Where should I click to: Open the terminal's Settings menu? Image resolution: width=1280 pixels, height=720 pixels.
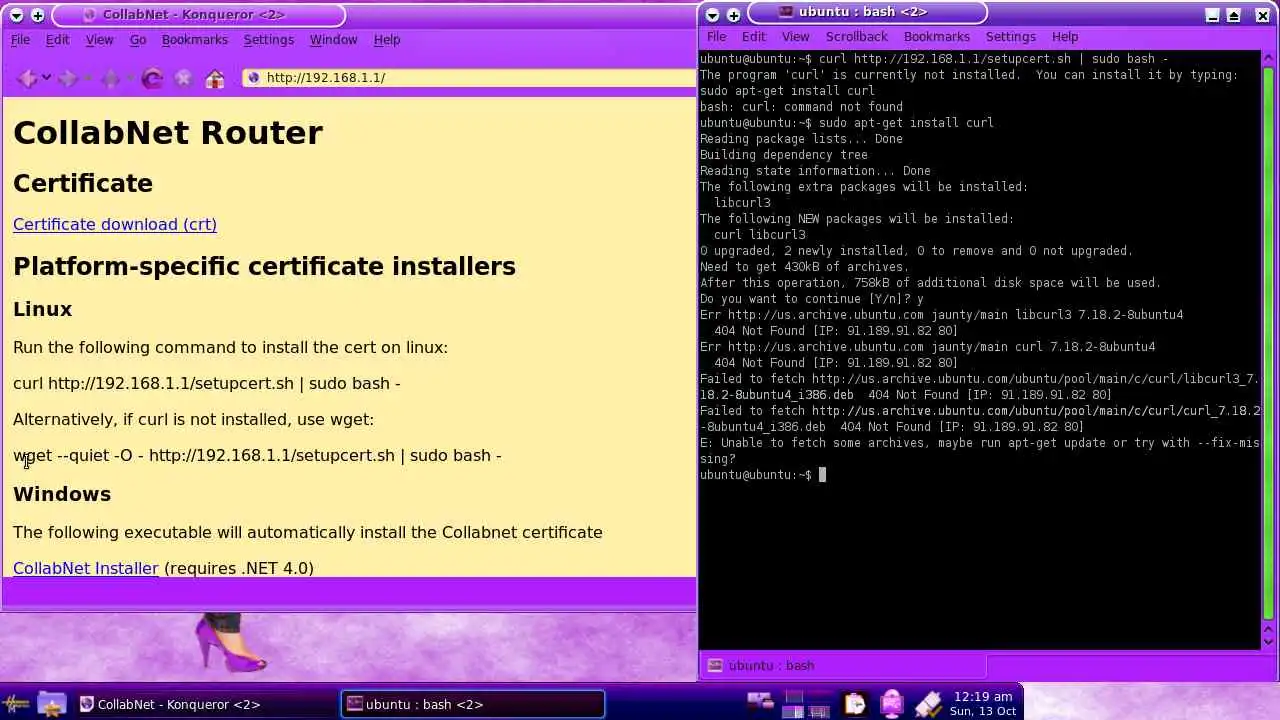point(1011,37)
